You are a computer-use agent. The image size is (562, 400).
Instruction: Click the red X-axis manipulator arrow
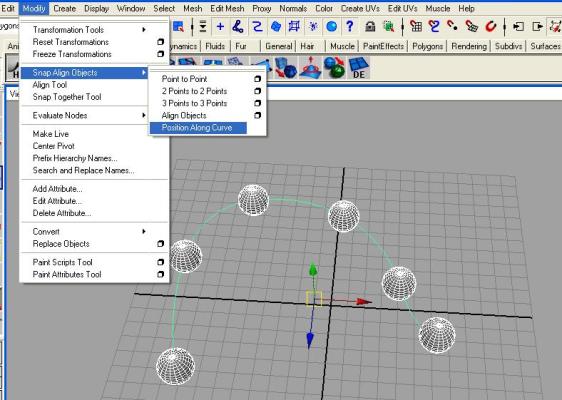(365, 301)
